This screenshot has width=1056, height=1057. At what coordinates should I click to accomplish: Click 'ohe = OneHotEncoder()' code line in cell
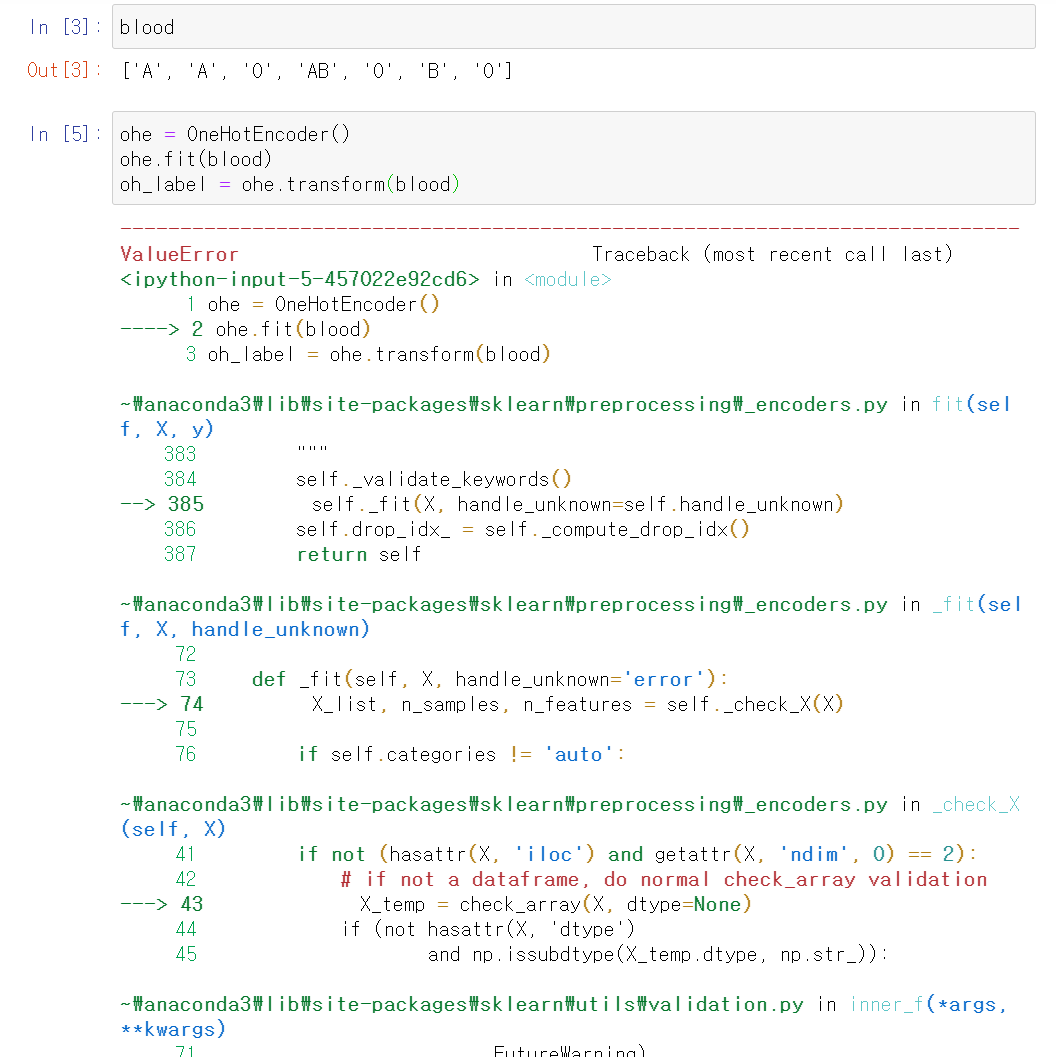click(x=235, y=134)
